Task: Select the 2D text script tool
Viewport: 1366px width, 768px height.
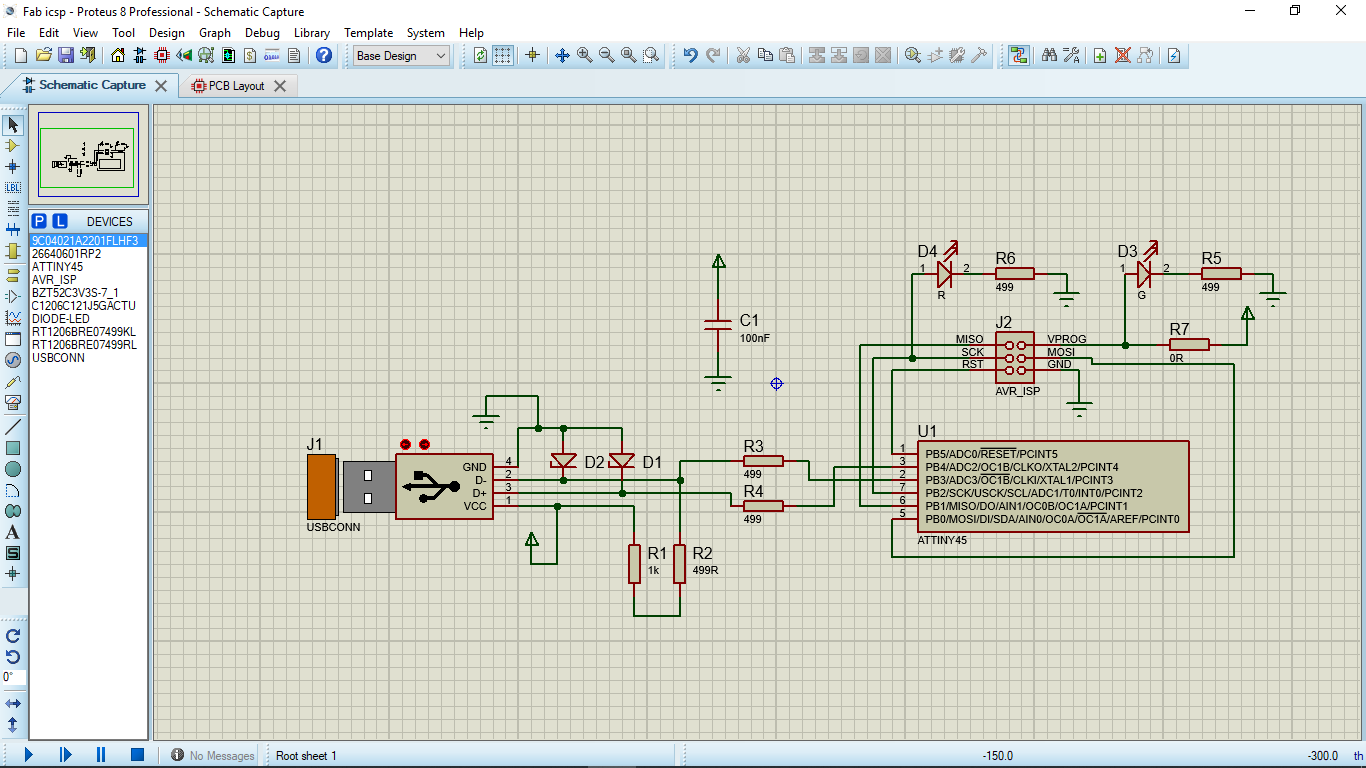Action: coord(13,532)
